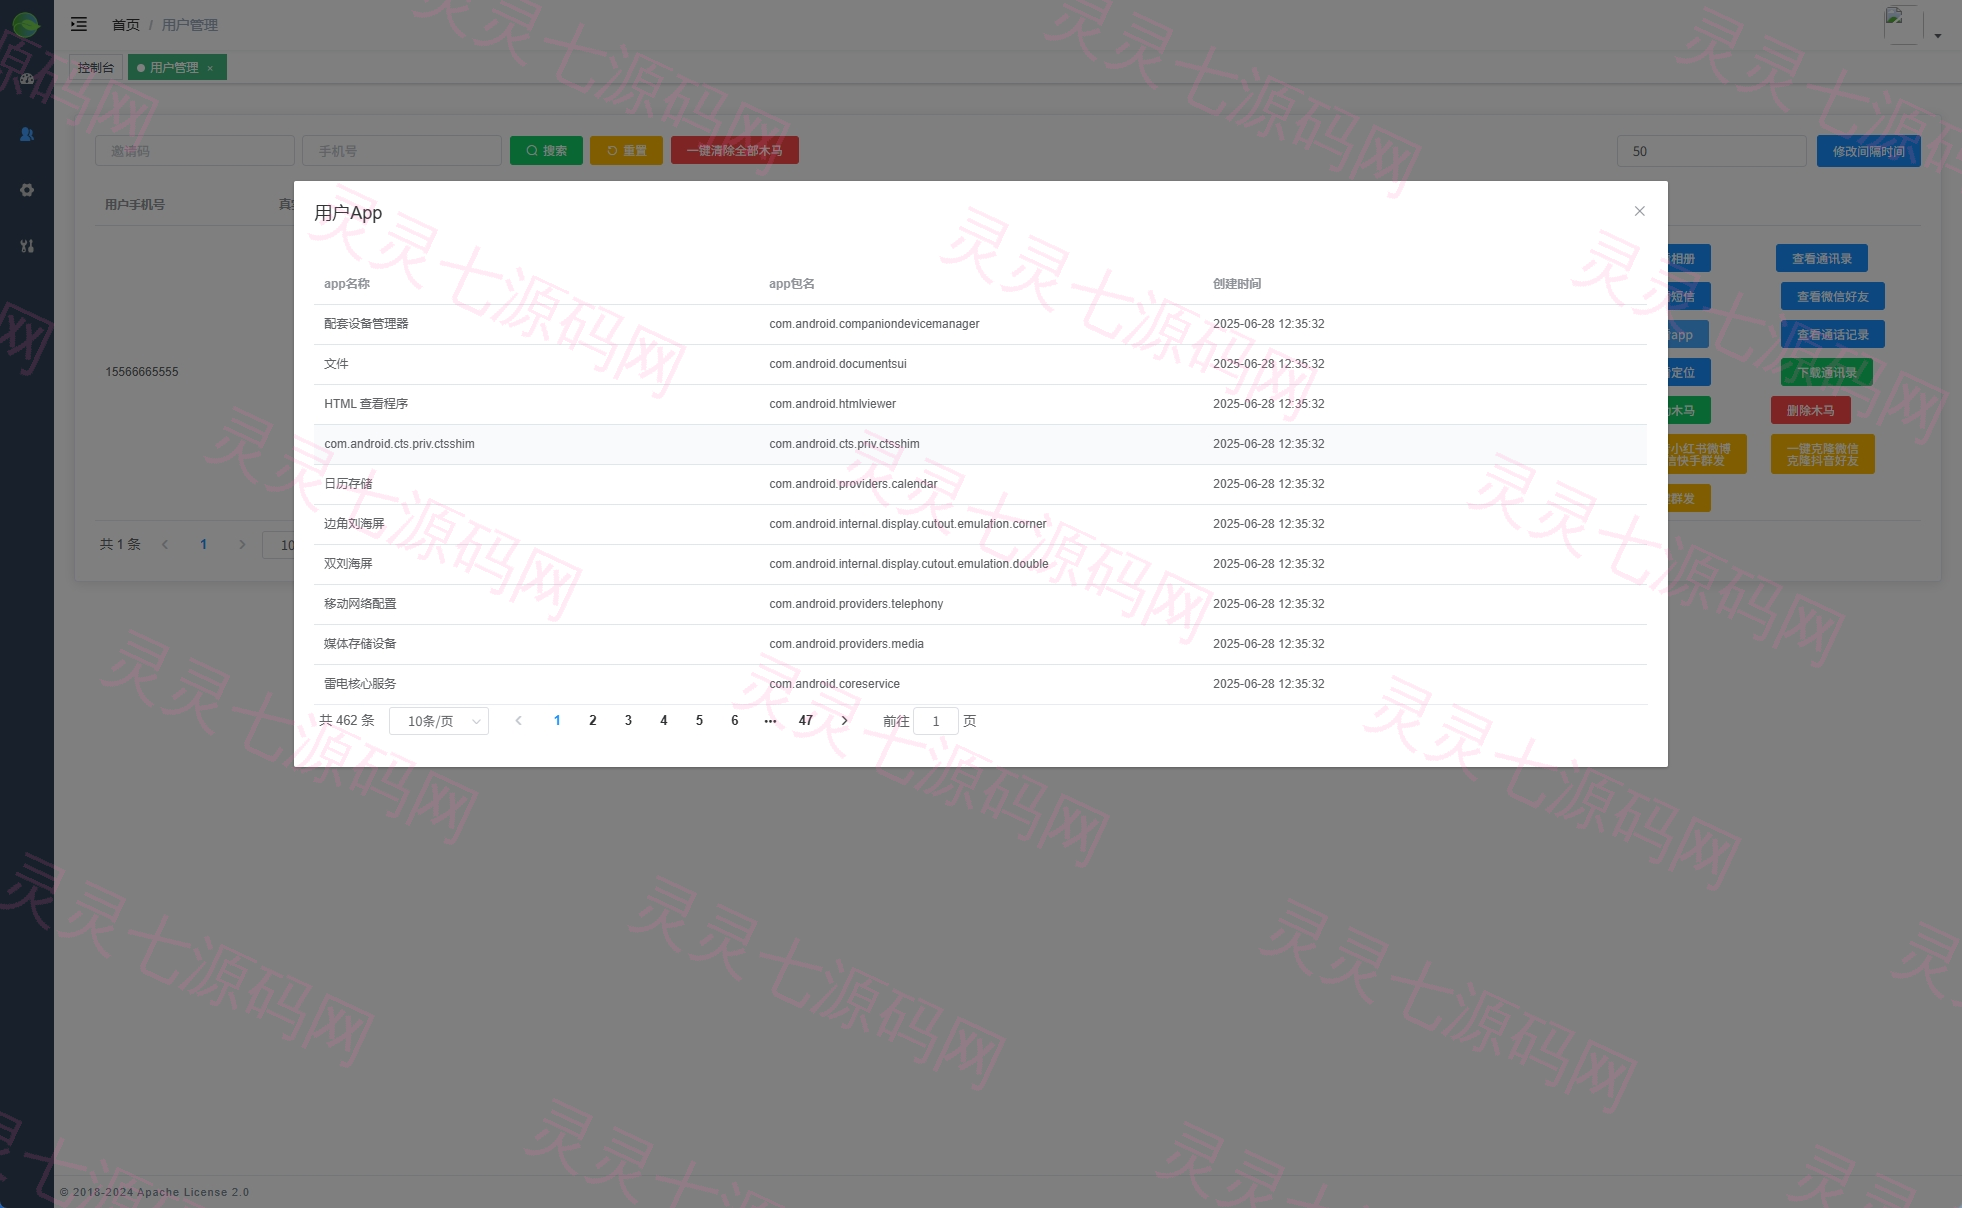
Task: Close the 用户App dialog
Action: [x=1639, y=211]
